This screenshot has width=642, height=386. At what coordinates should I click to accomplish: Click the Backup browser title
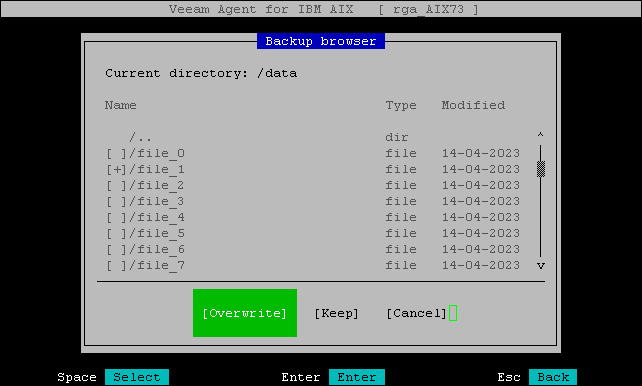click(x=321, y=41)
